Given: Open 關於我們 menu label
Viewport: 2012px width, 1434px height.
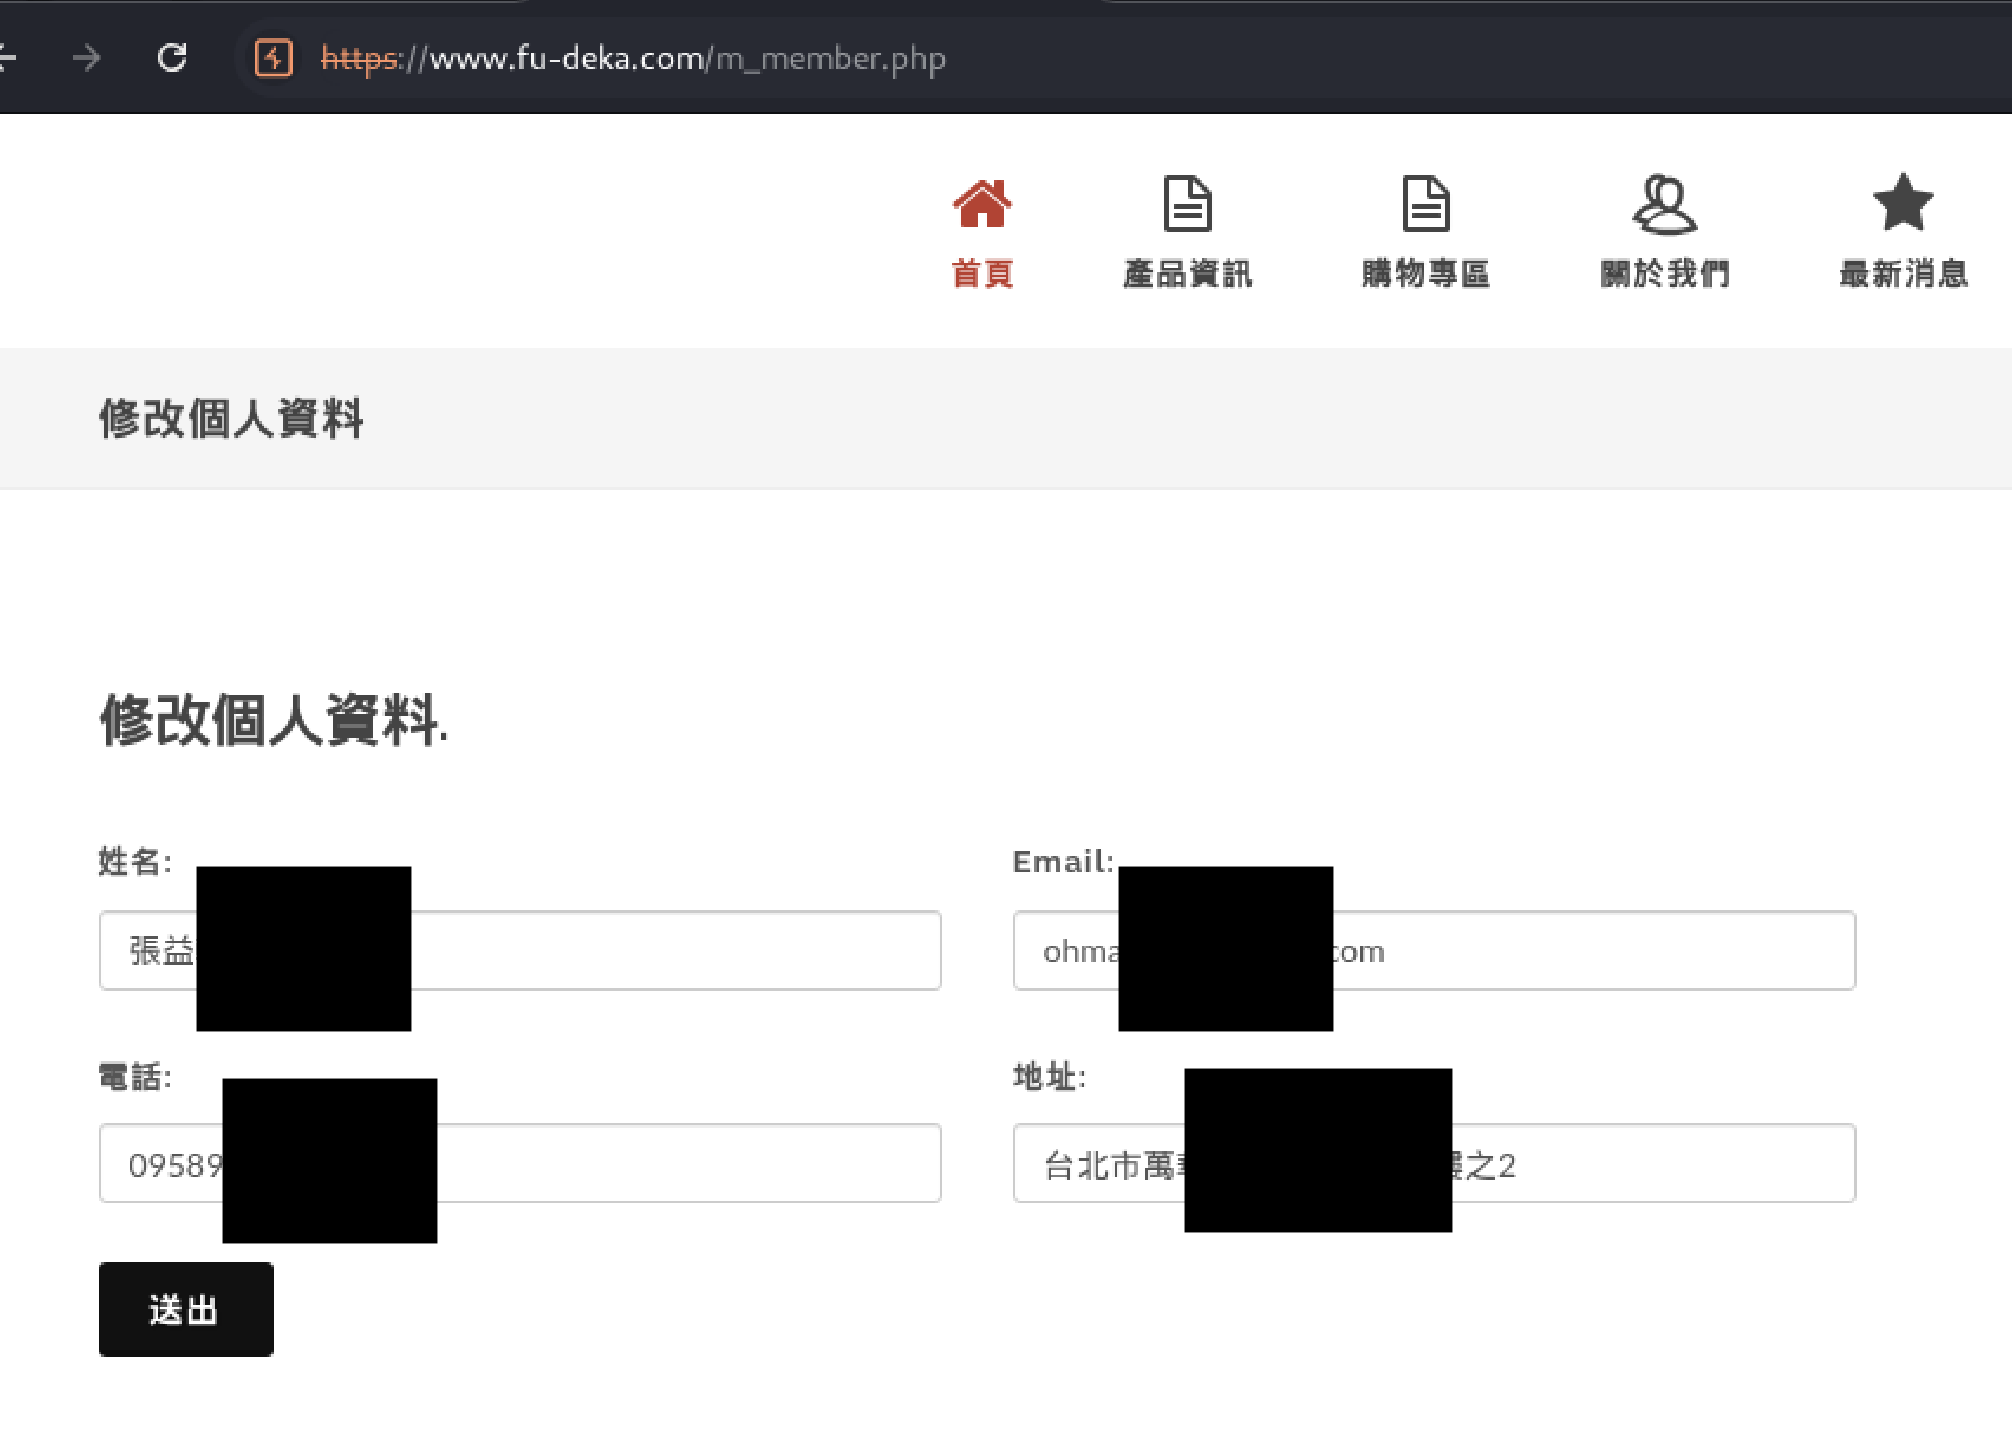Looking at the screenshot, I should [x=1665, y=273].
